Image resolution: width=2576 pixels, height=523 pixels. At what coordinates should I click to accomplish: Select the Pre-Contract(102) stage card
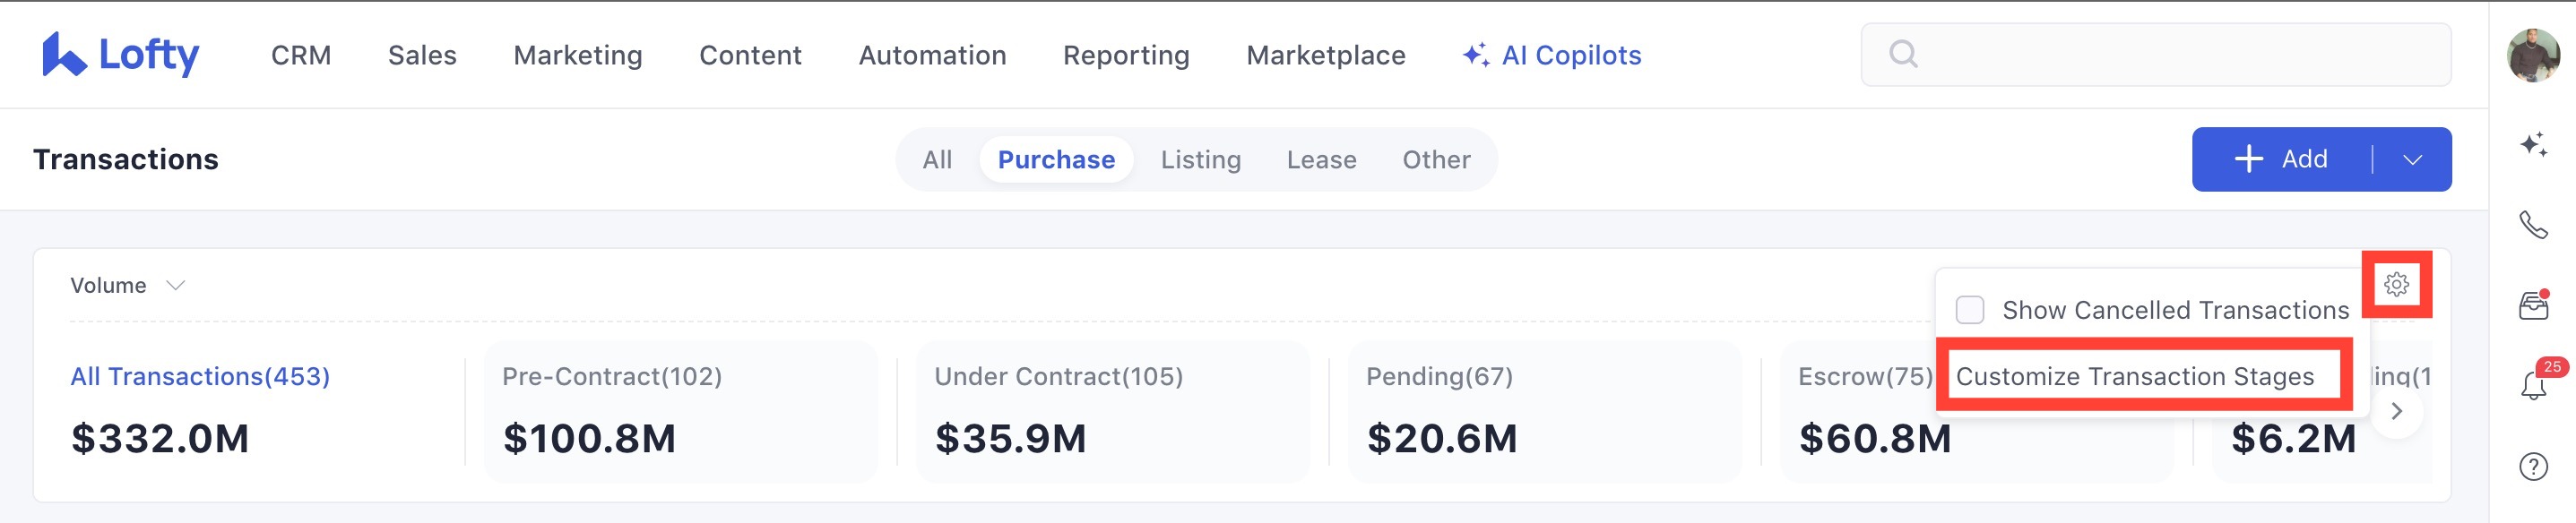680,411
